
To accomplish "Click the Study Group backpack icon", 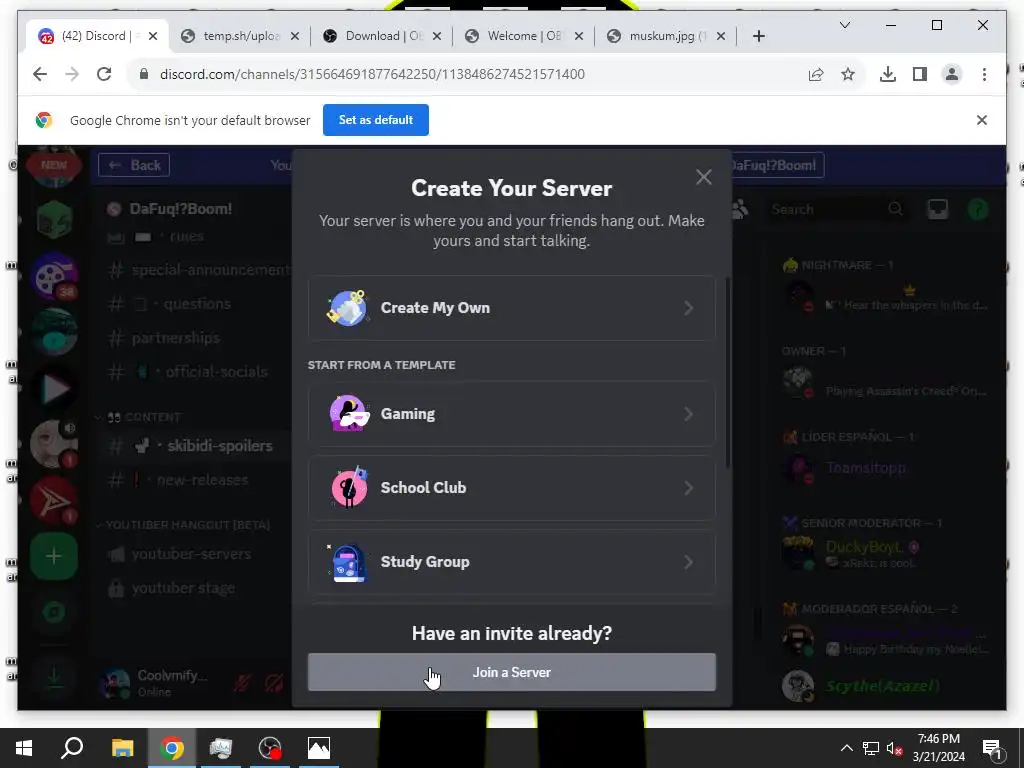I will click(347, 562).
